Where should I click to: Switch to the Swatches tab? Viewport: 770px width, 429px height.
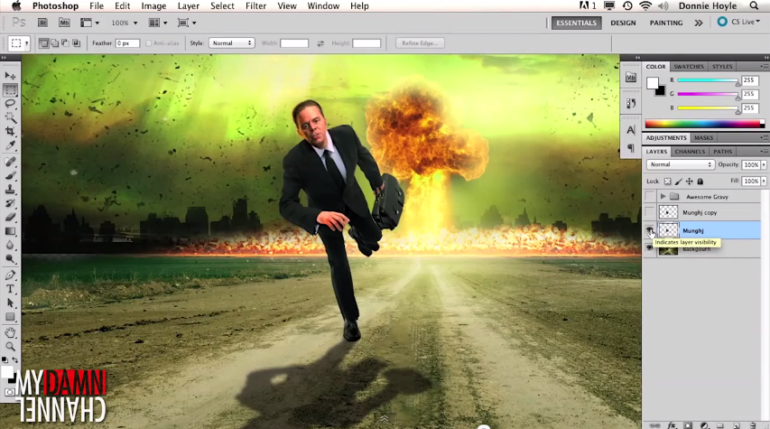[688, 66]
